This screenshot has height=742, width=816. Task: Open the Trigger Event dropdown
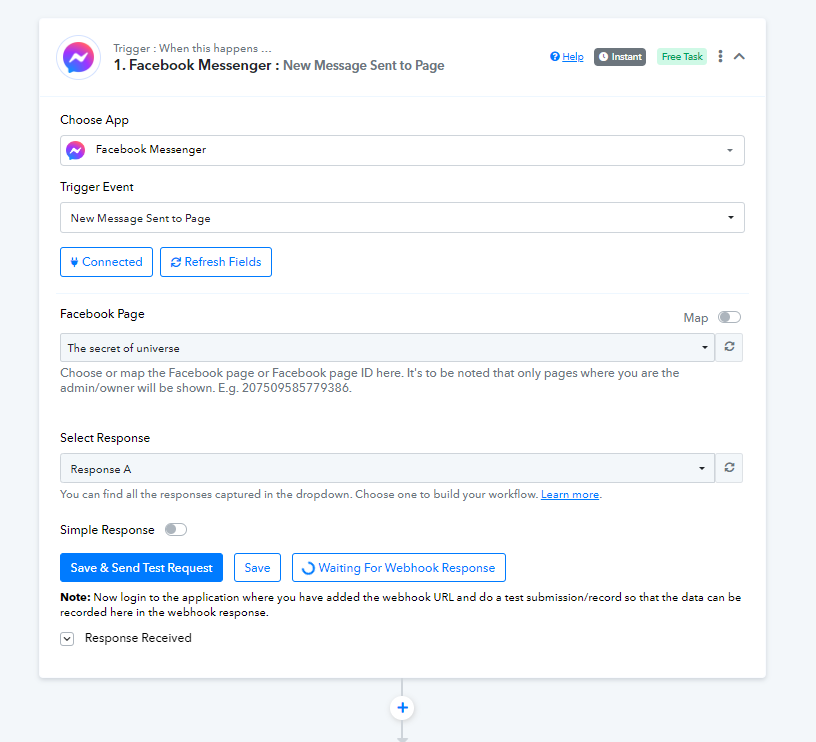click(x=402, y=218)
